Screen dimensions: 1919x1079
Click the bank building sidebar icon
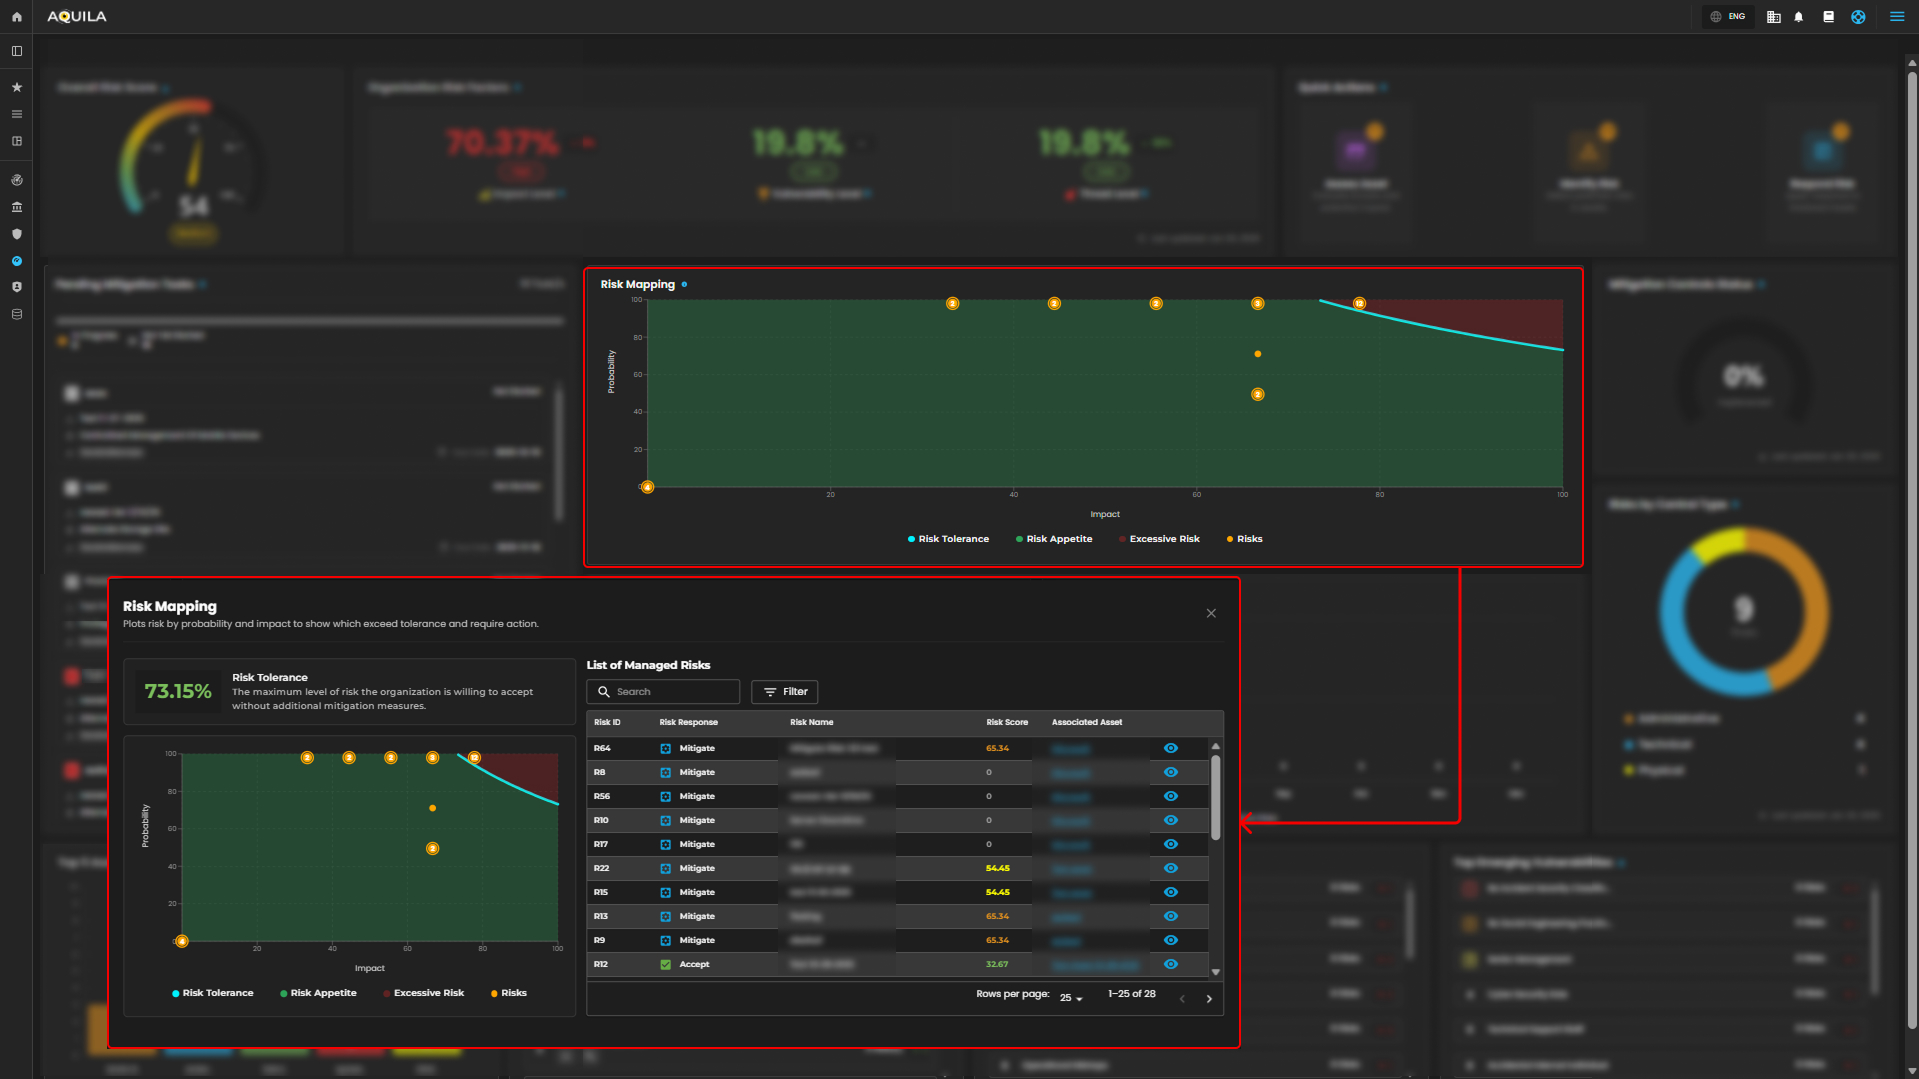17,207
